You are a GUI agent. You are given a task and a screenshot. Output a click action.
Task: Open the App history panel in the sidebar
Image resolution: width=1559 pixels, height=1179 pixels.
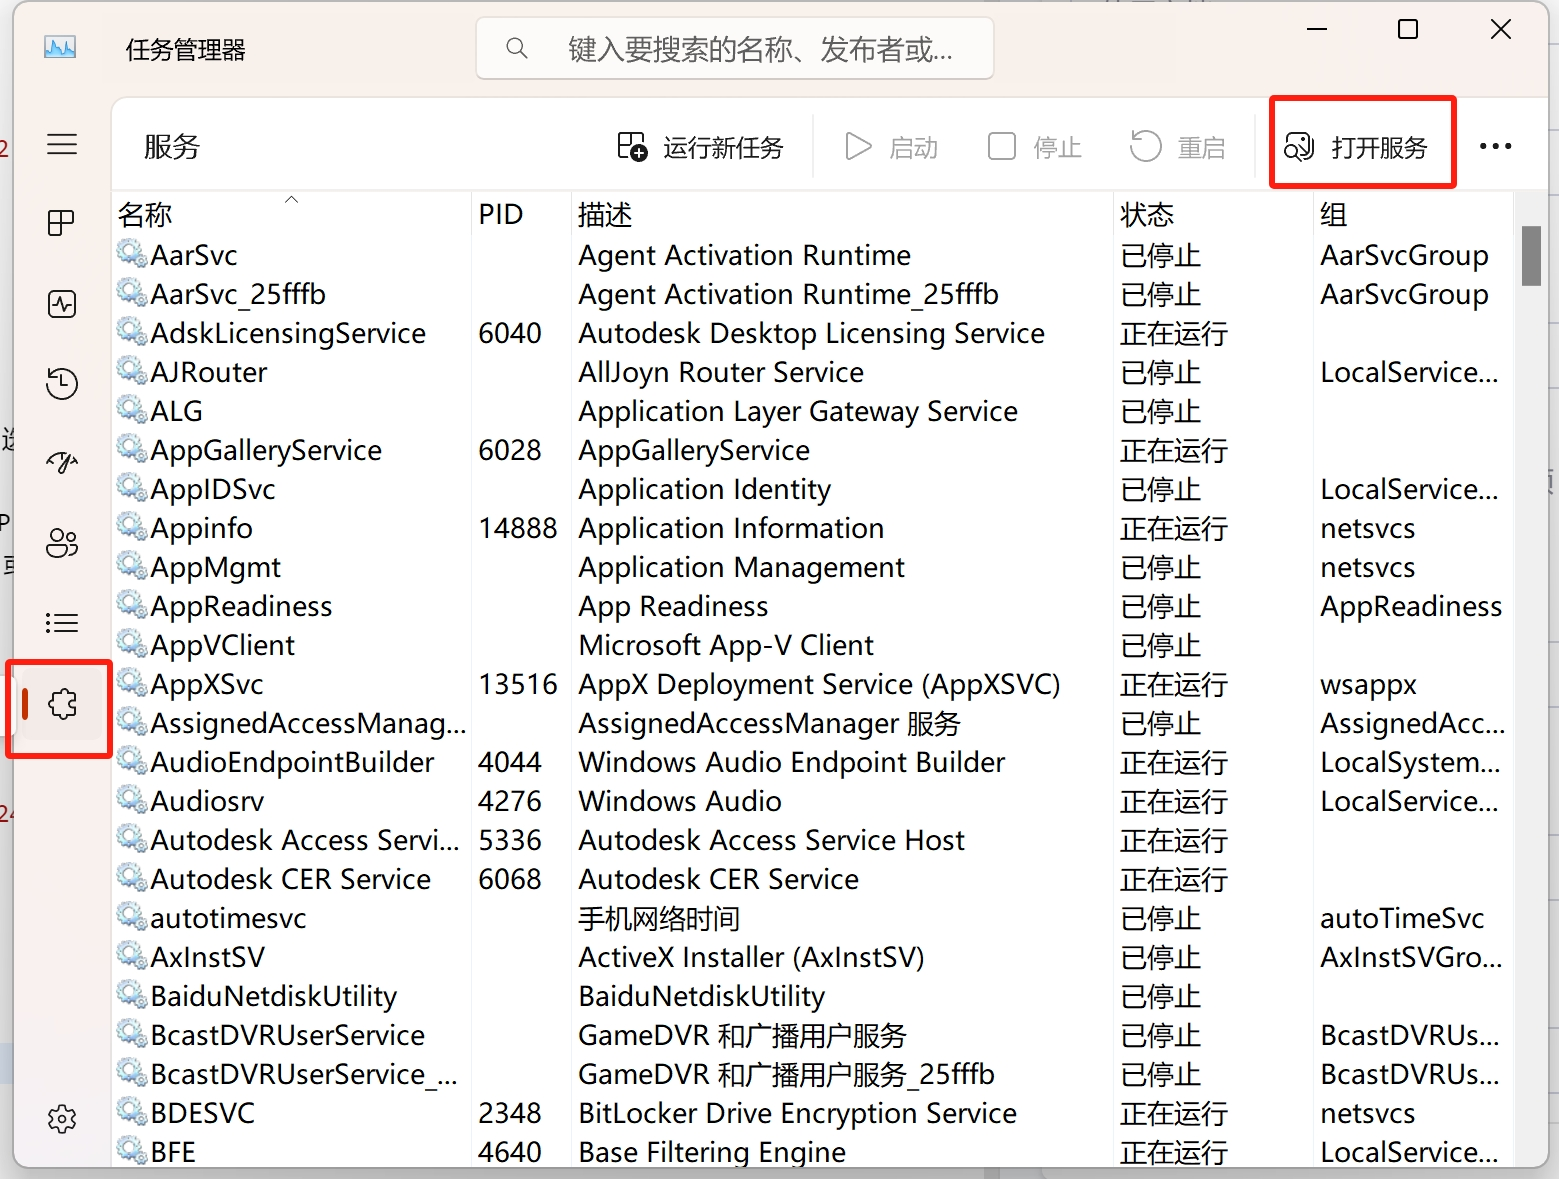click(x=62, y=383)
